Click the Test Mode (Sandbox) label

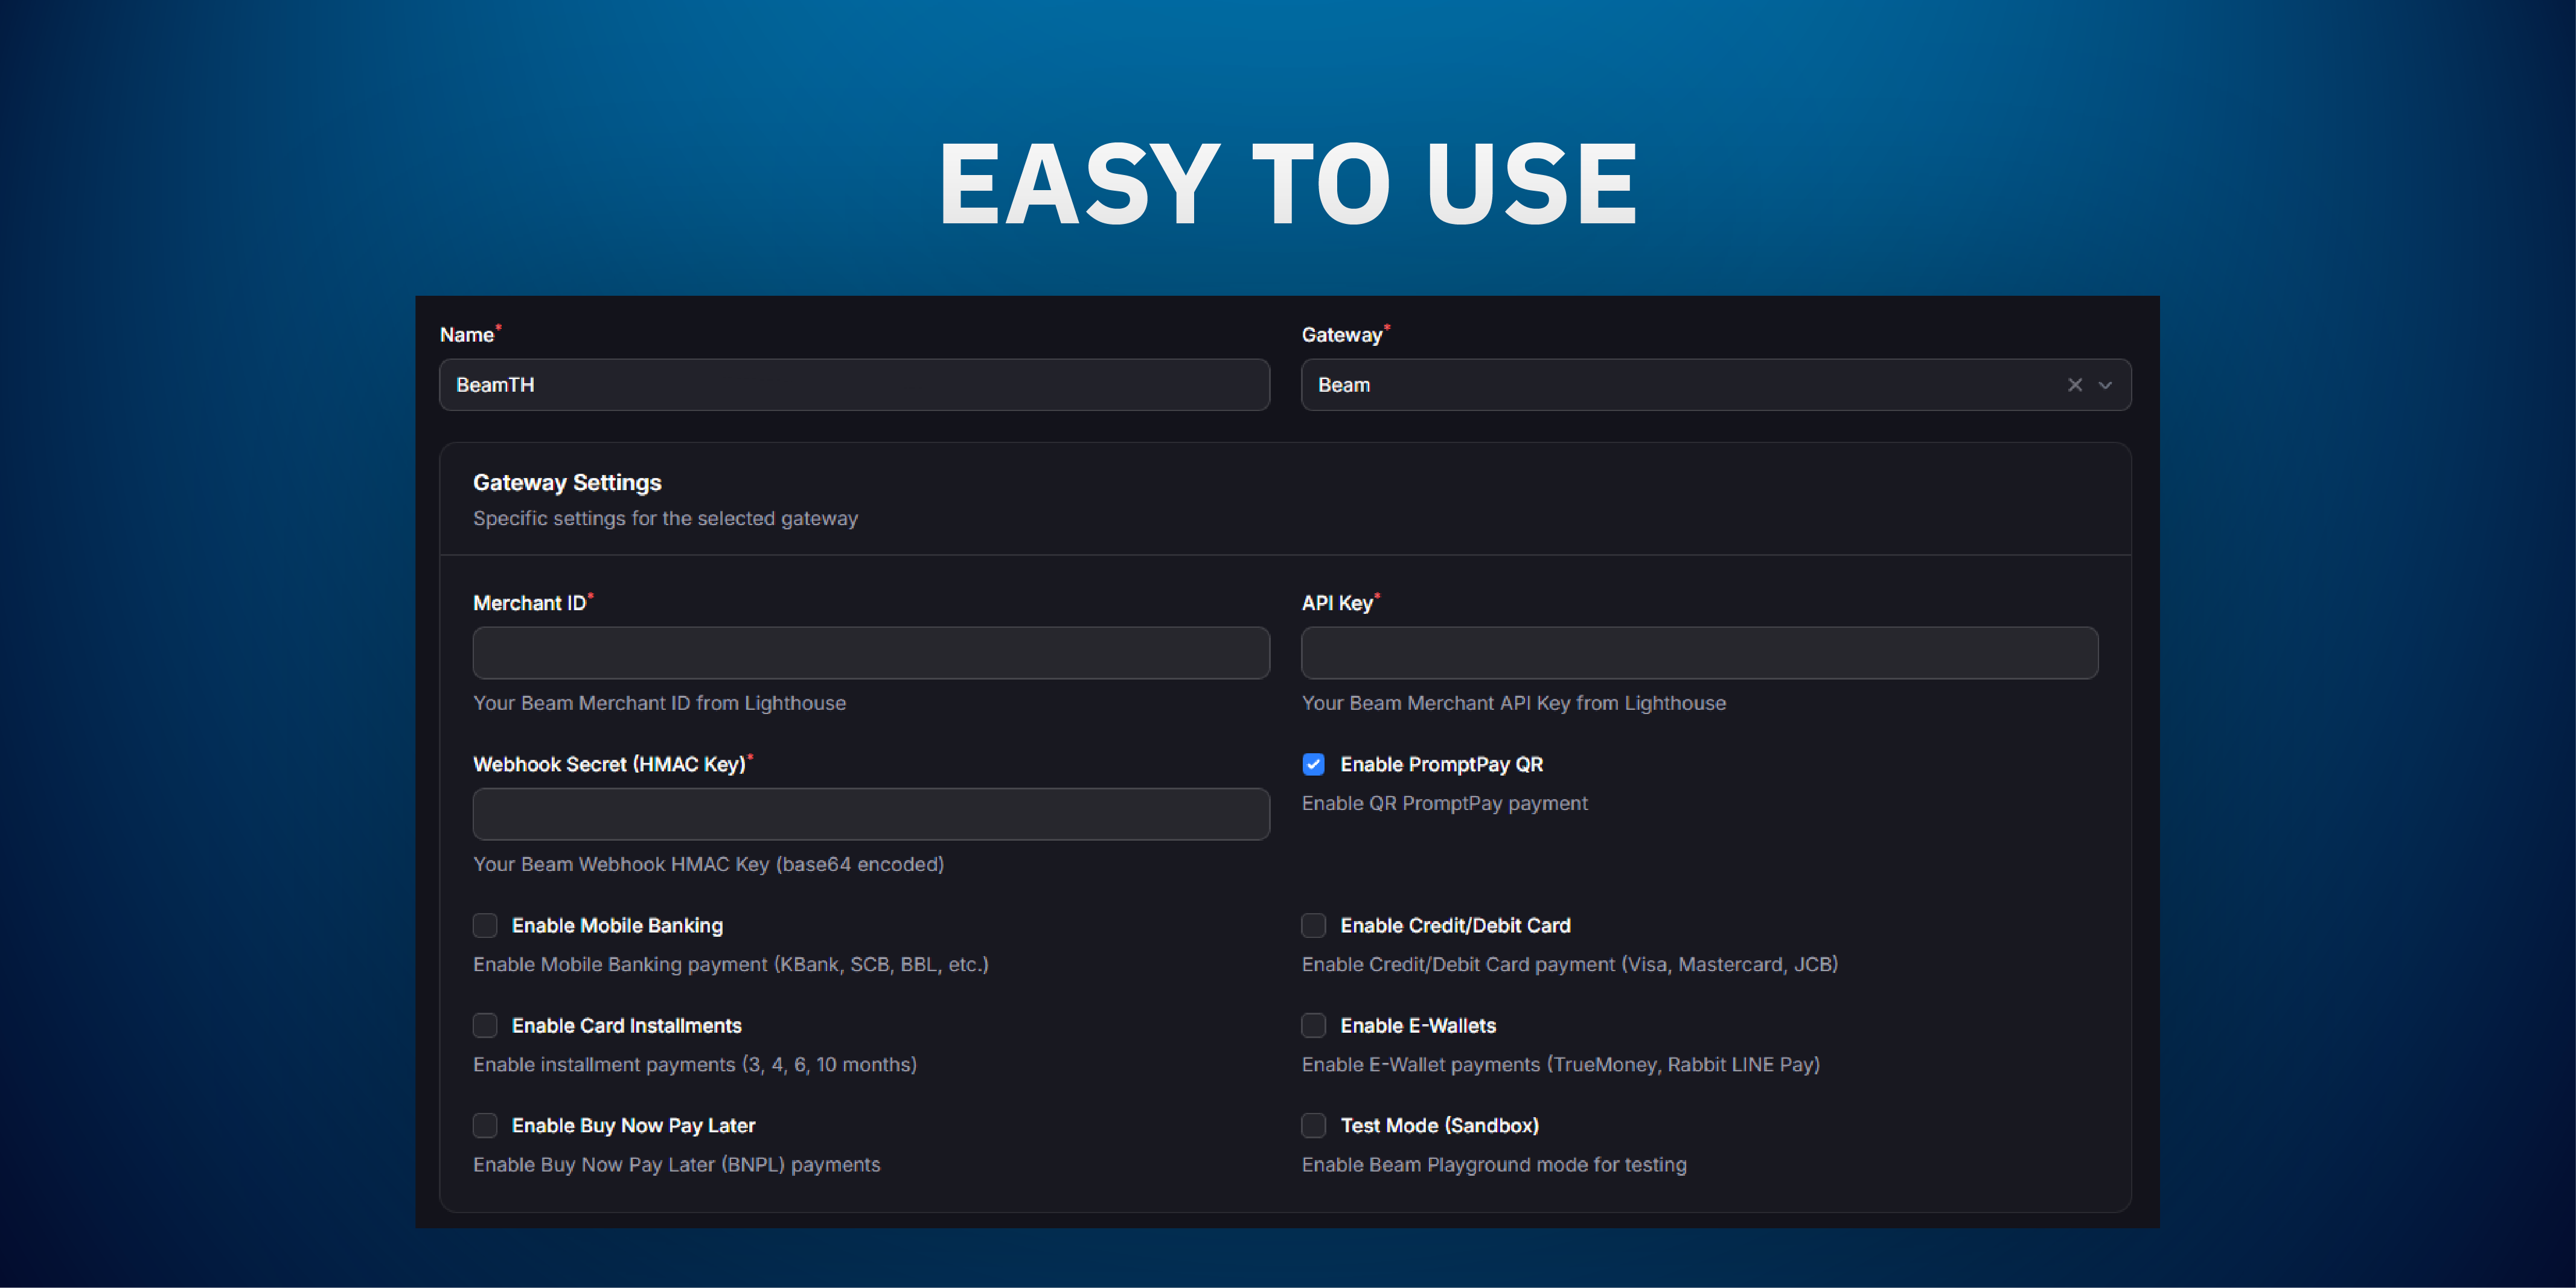pyautogui.click(x=1439, y=1125)
